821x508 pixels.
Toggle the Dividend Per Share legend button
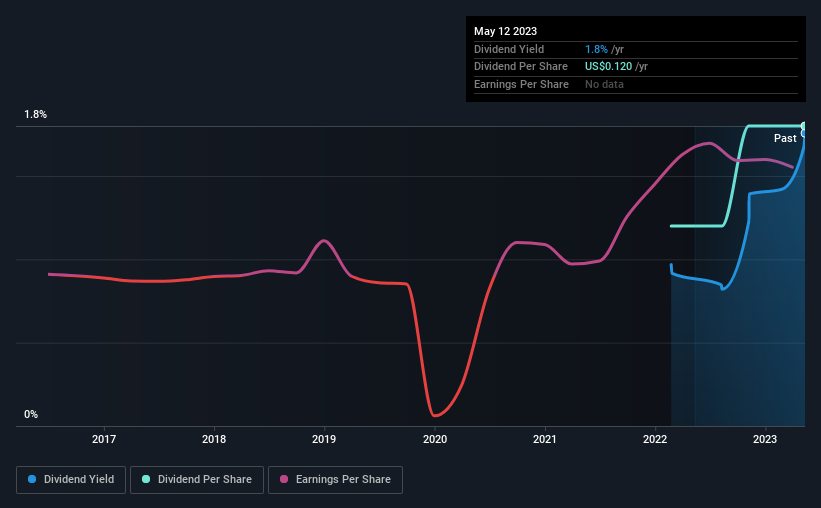tap(197, 480)
